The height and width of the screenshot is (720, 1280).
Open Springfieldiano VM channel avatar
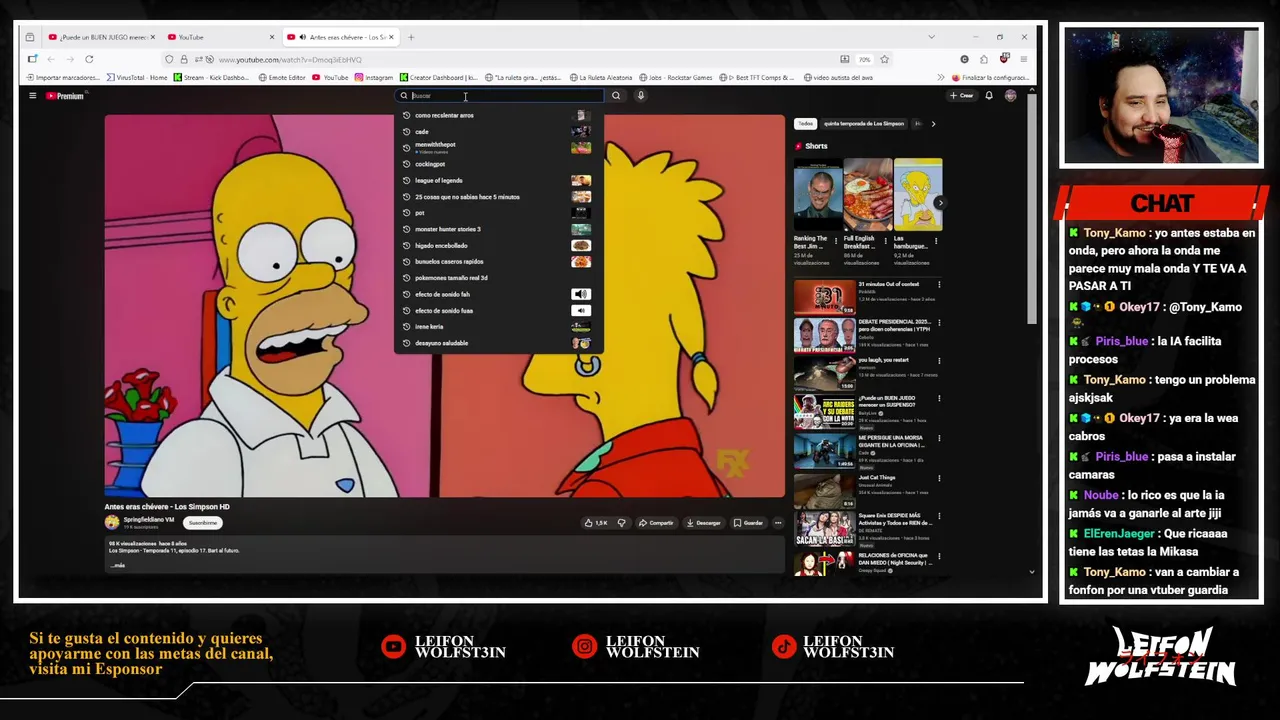[112, 522]
